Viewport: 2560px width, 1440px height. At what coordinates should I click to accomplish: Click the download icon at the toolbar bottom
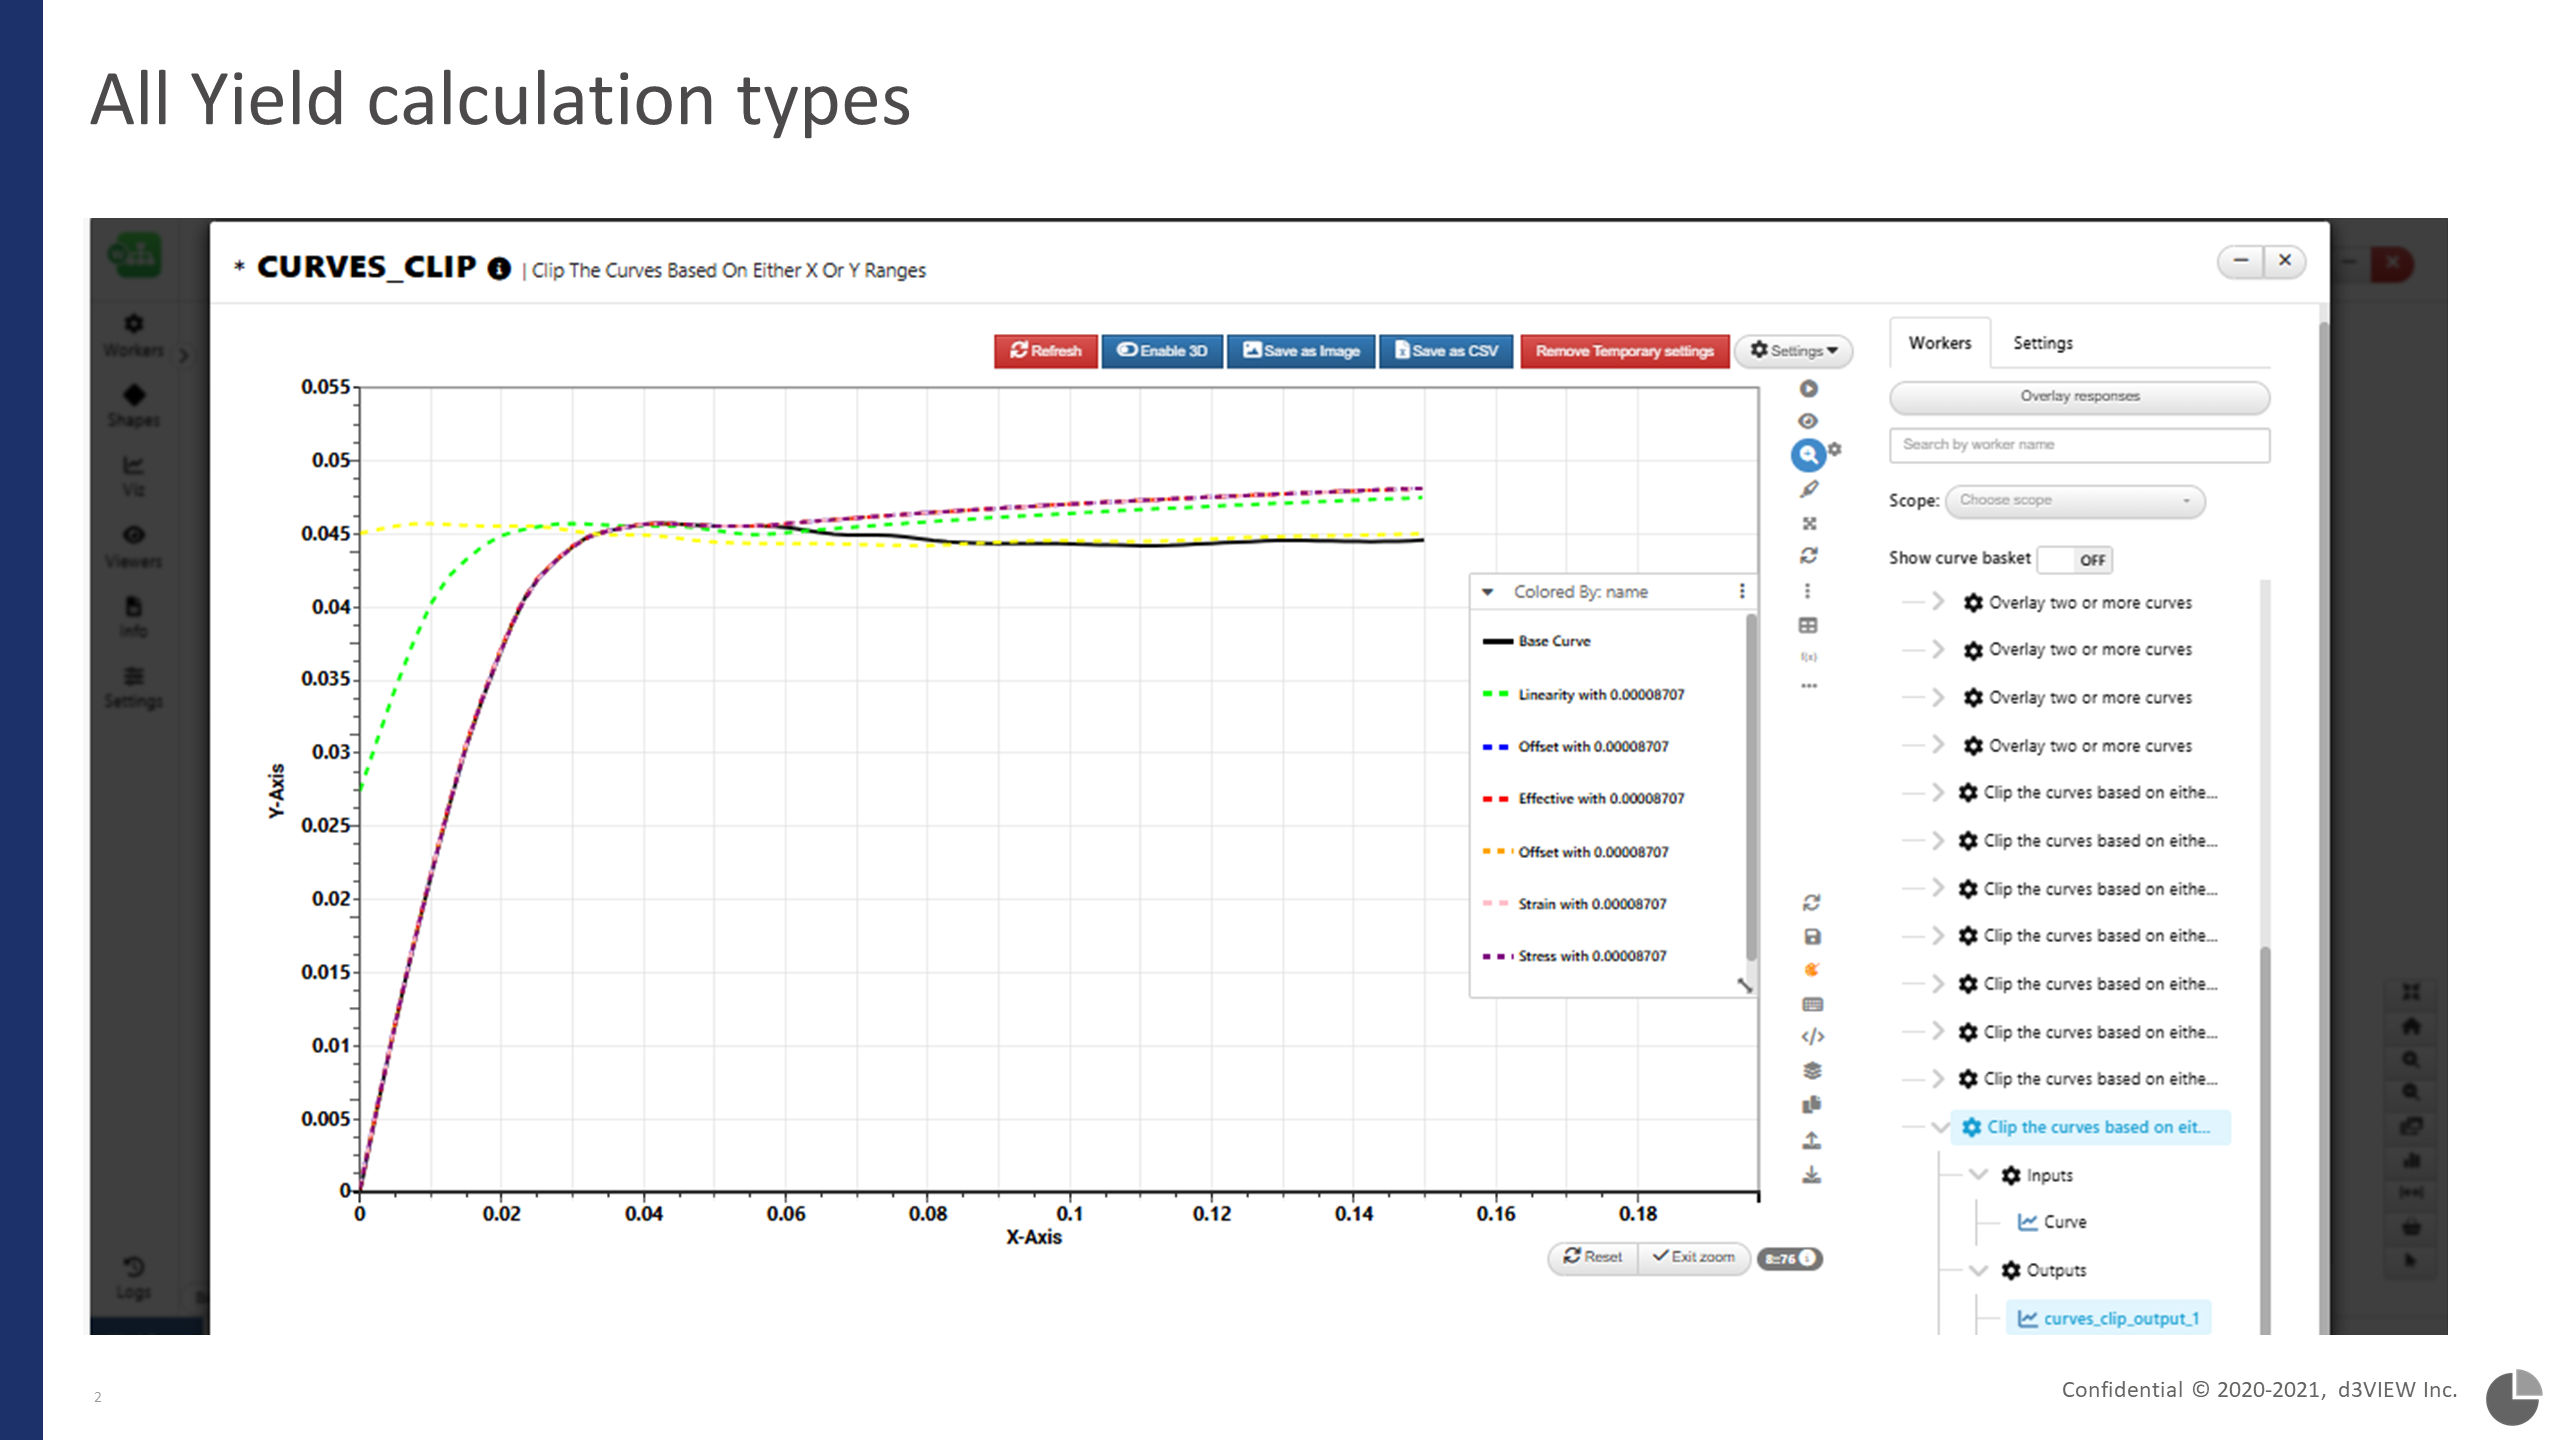coord(1811,1175)
